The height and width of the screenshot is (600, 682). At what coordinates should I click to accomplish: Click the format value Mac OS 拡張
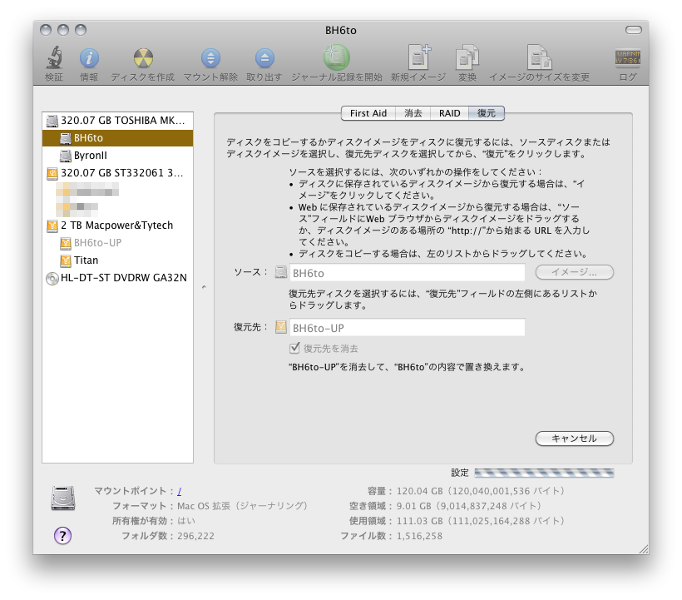pos(242,506)
